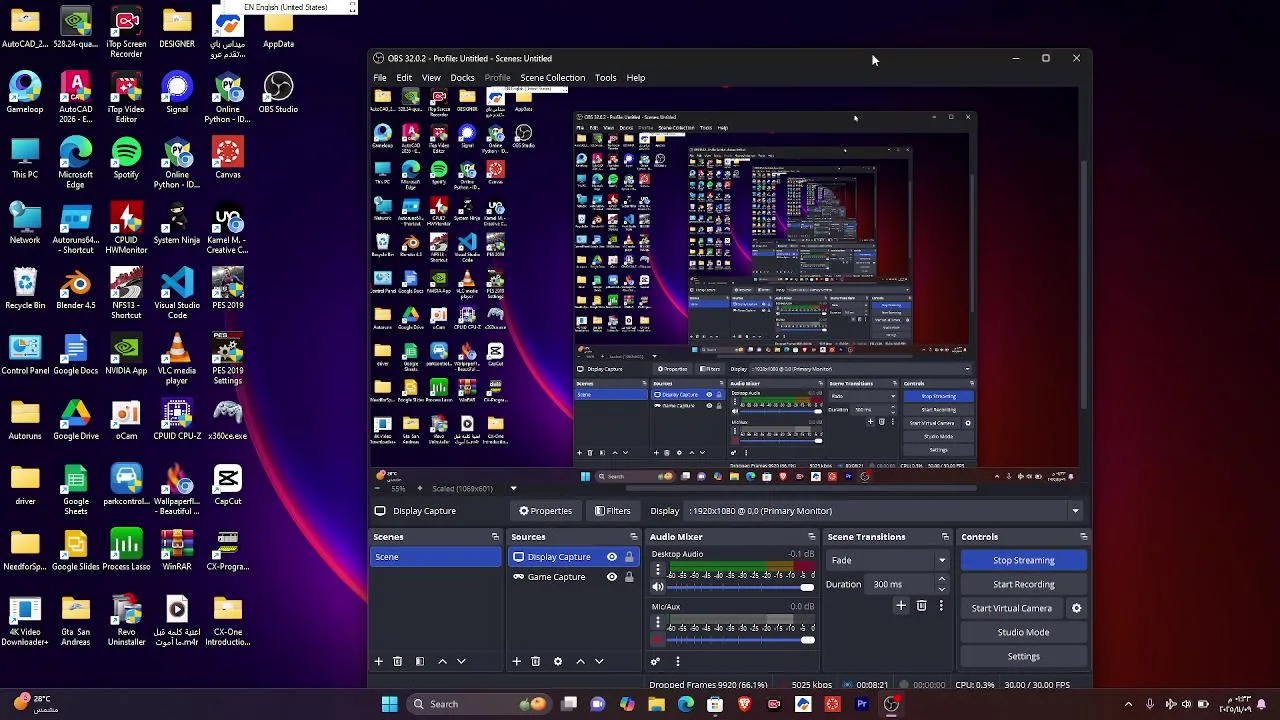
Task: Delete selected source with the Sources trash icon
Action: point(535,661)
